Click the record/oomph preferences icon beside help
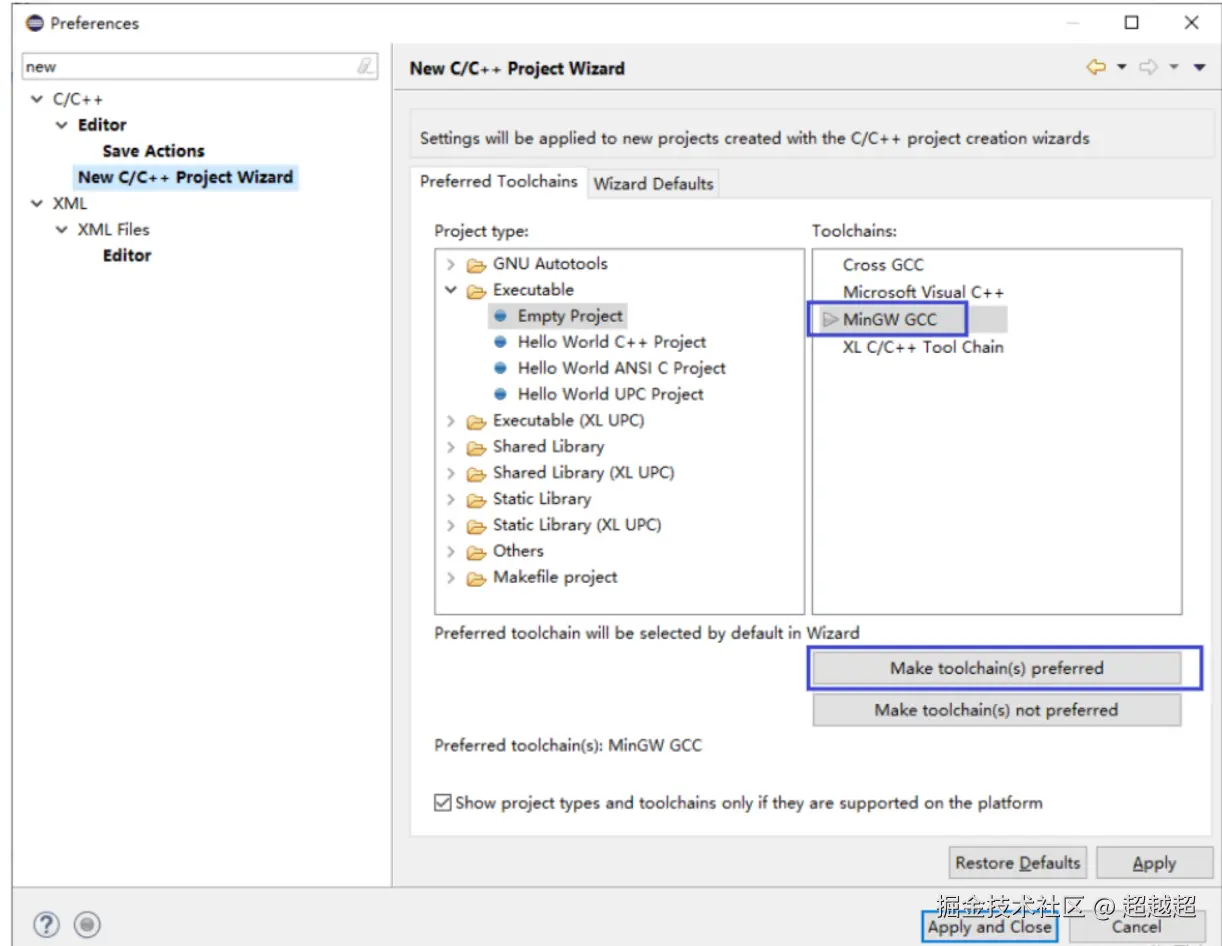Screen dimensions: 1222x946 87,924
